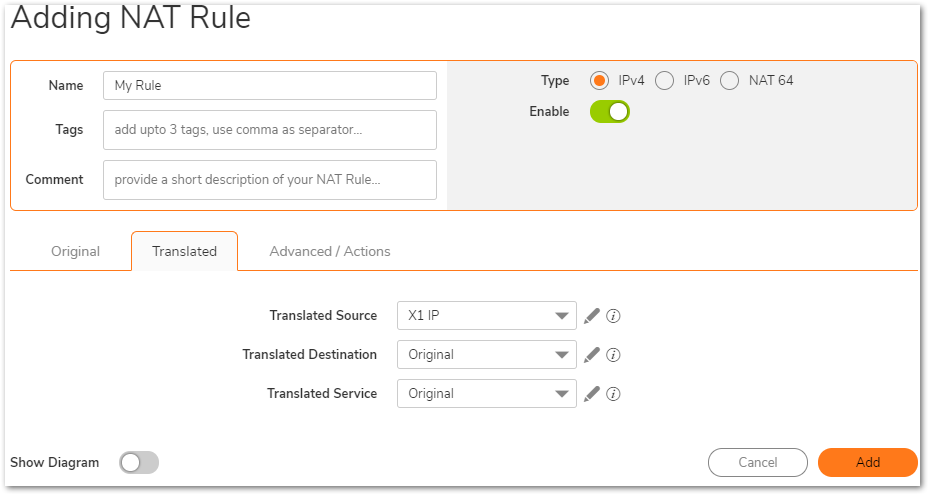Click the Cancel button
Viewport: 929px width, 495px height.
coord(757,463)
